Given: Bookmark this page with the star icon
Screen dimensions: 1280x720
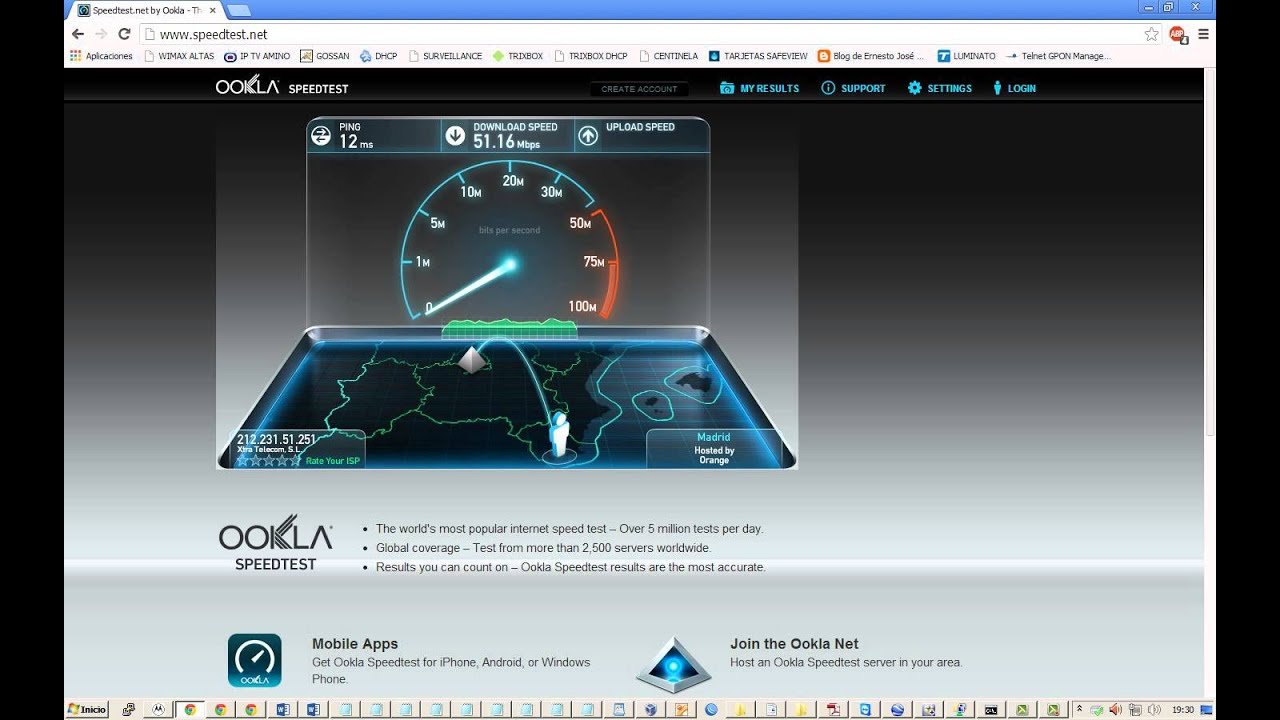Looking at the screenshot, I should click(x=1151, y=34).
